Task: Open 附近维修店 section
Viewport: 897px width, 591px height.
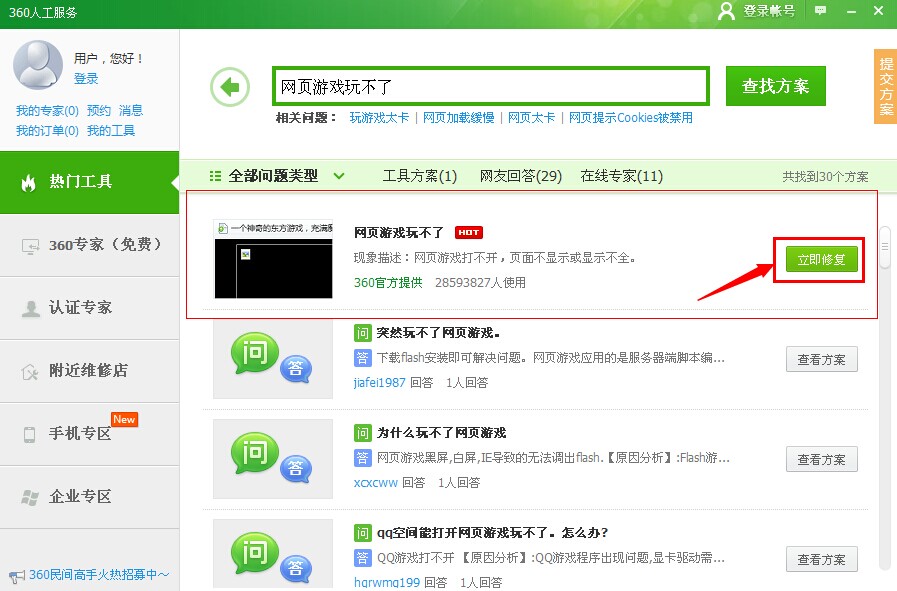Action: (x=89, y=371)
